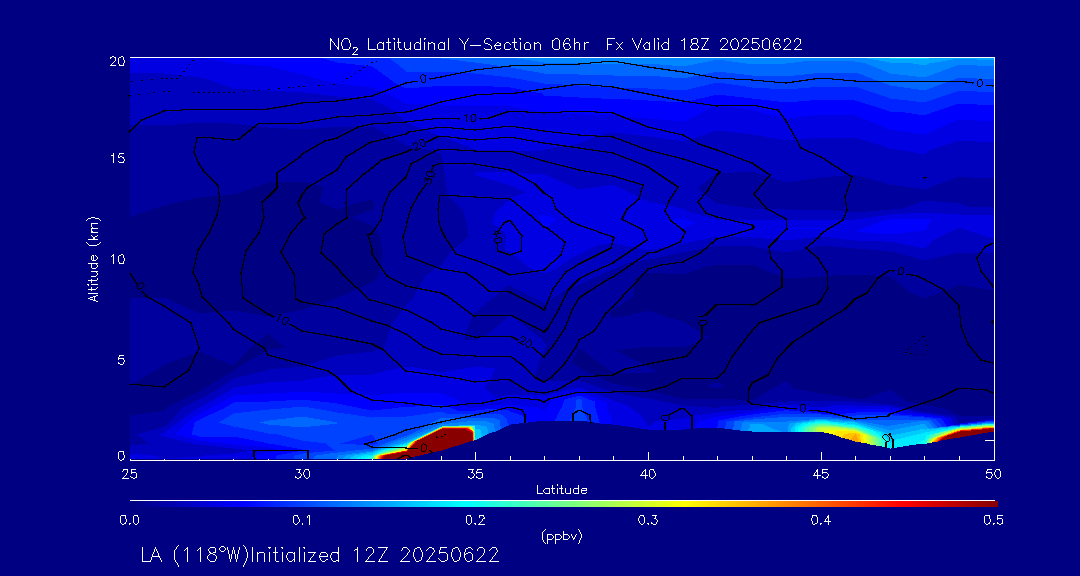Click the altitude axis tick label "20"
This screenshot has height=576, width=1080.
click(x=117, y=60)
